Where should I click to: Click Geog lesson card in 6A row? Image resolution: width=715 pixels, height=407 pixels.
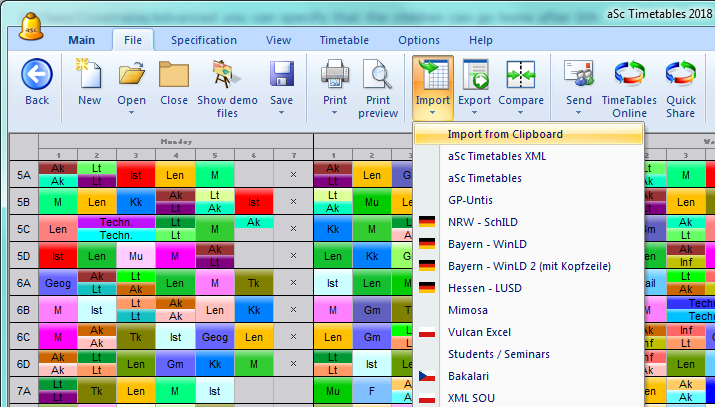click(58, 283)
